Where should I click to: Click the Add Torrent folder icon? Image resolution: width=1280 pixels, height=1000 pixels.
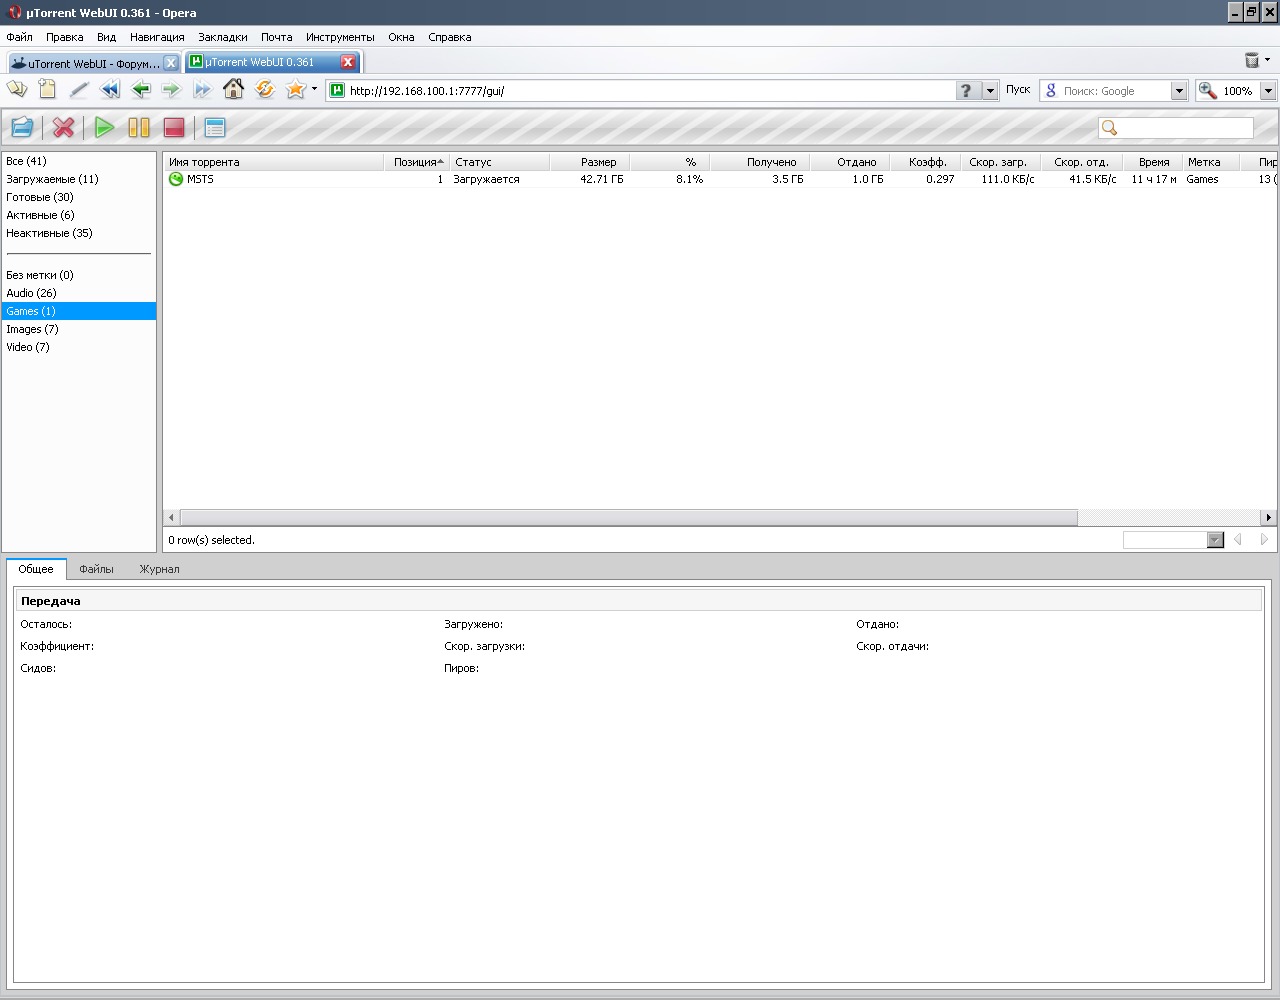pyautogui.click(x=22, y=127)
